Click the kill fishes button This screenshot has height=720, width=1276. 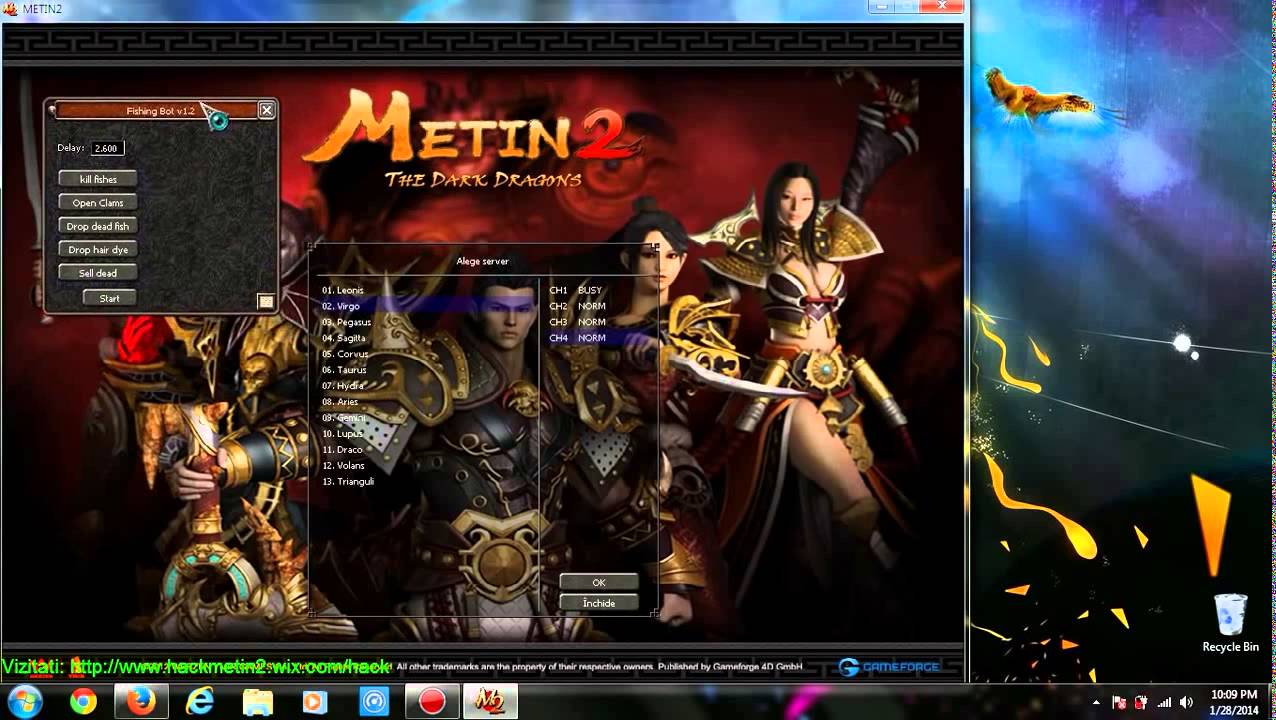(x=98, y=179)
